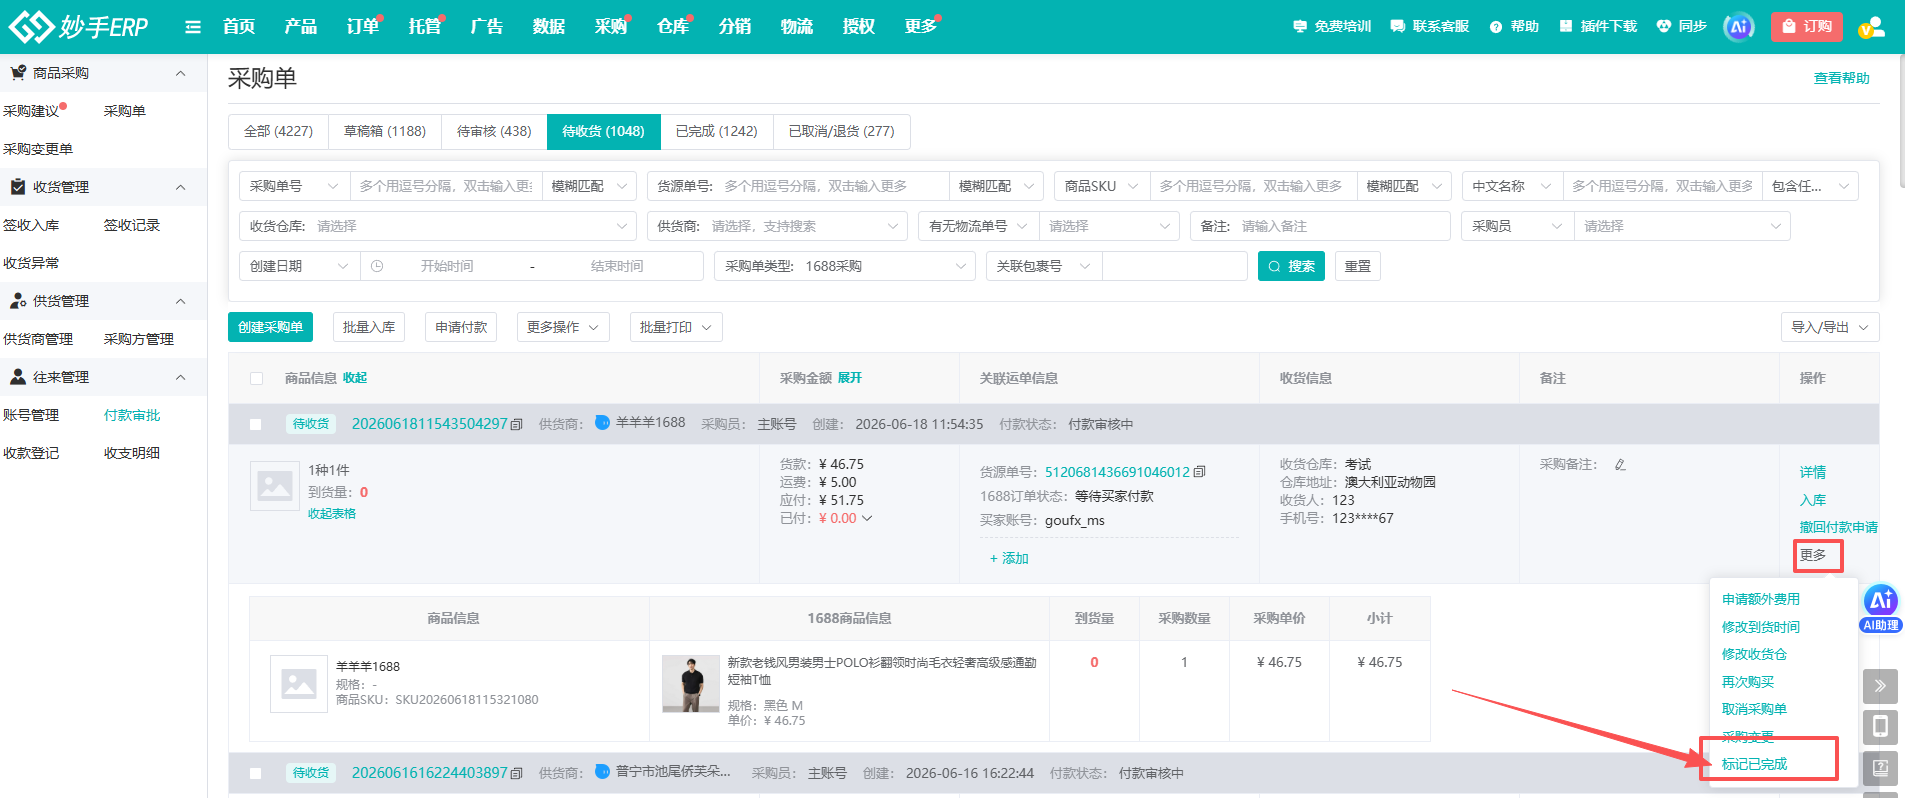
Task: Click the 搜索 button
Action: [x=1291, y=266]
